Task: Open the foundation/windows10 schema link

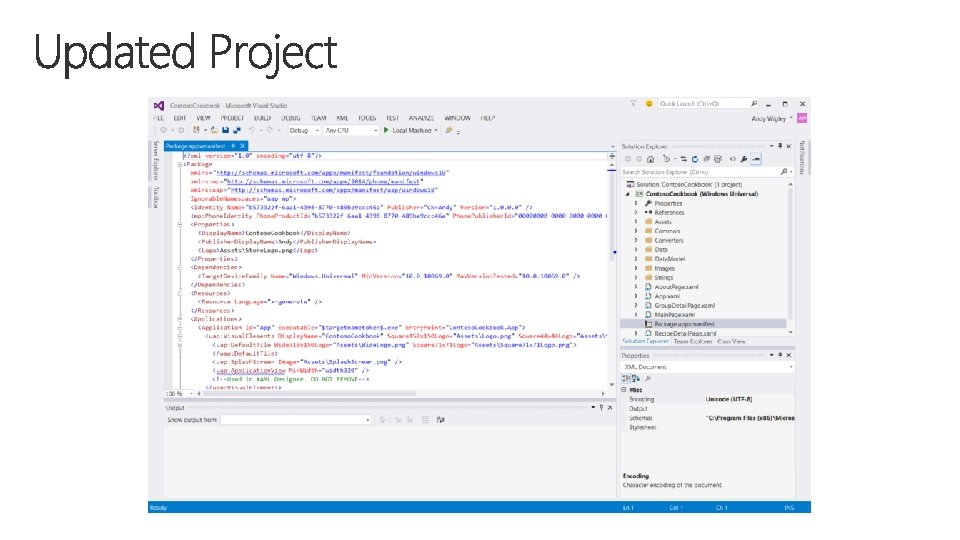Action: 332,173
